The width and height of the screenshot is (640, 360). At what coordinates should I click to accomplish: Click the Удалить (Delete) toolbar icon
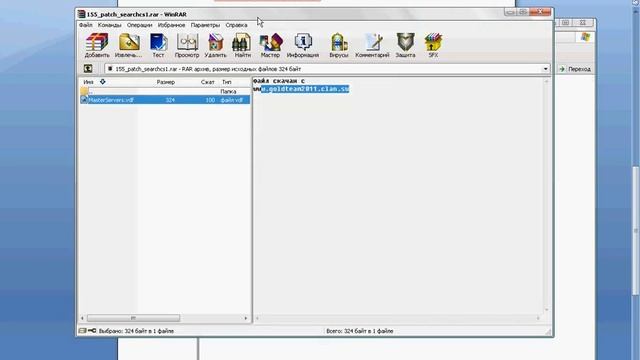[x=215, y=45]
